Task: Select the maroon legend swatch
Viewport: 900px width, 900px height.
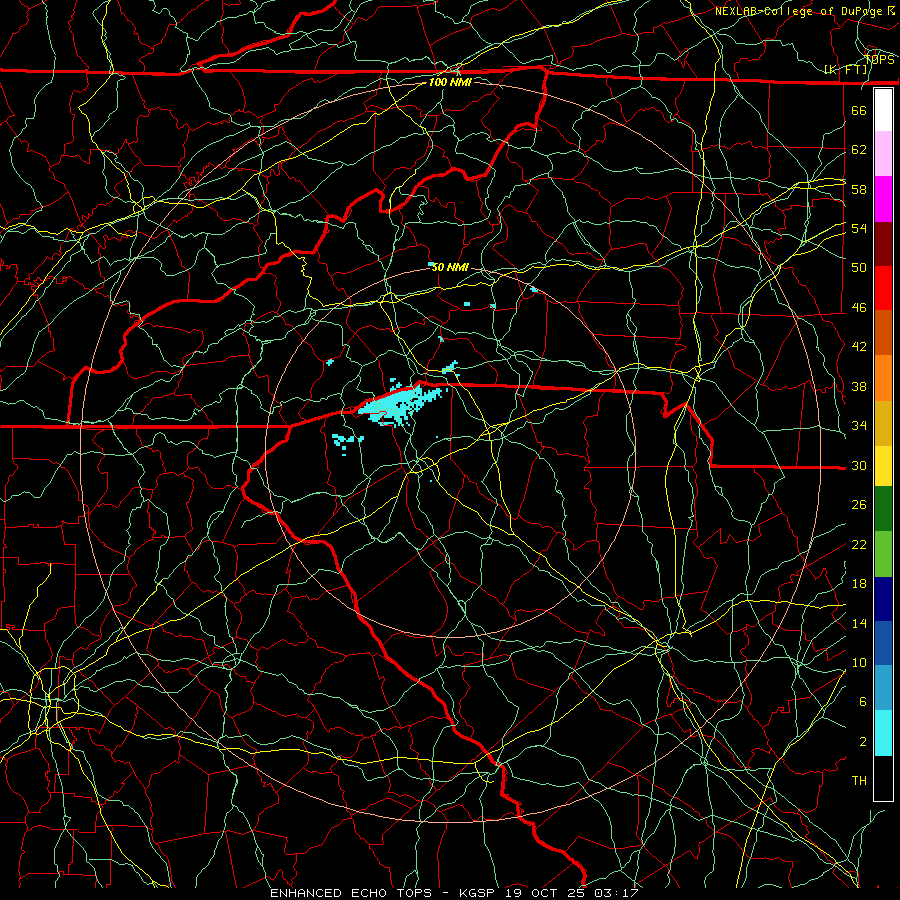Action: 883,244
